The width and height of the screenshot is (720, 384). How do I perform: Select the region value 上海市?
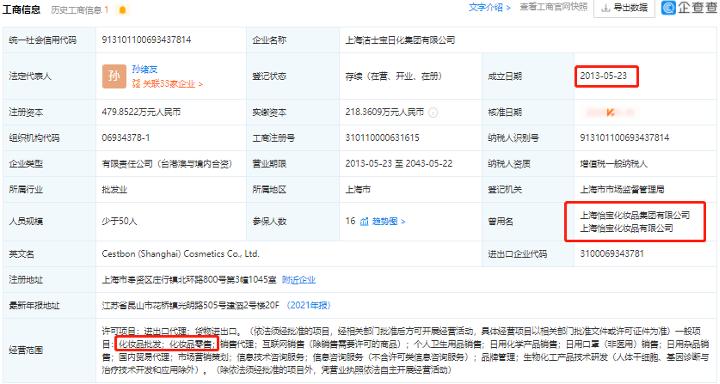click(358, 189)
